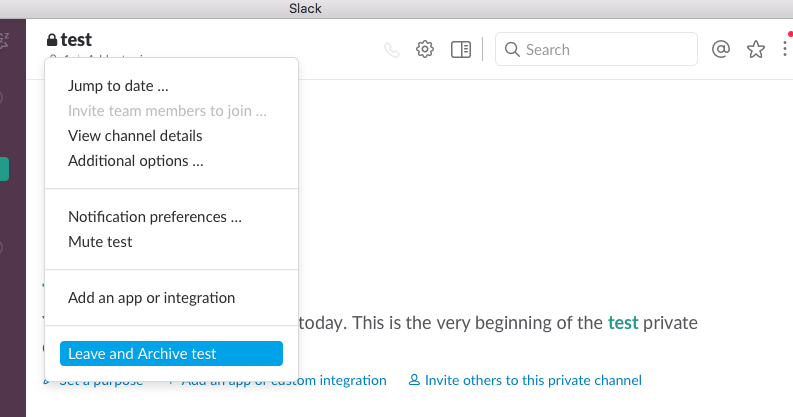Mute the test channel

(100, 242)
